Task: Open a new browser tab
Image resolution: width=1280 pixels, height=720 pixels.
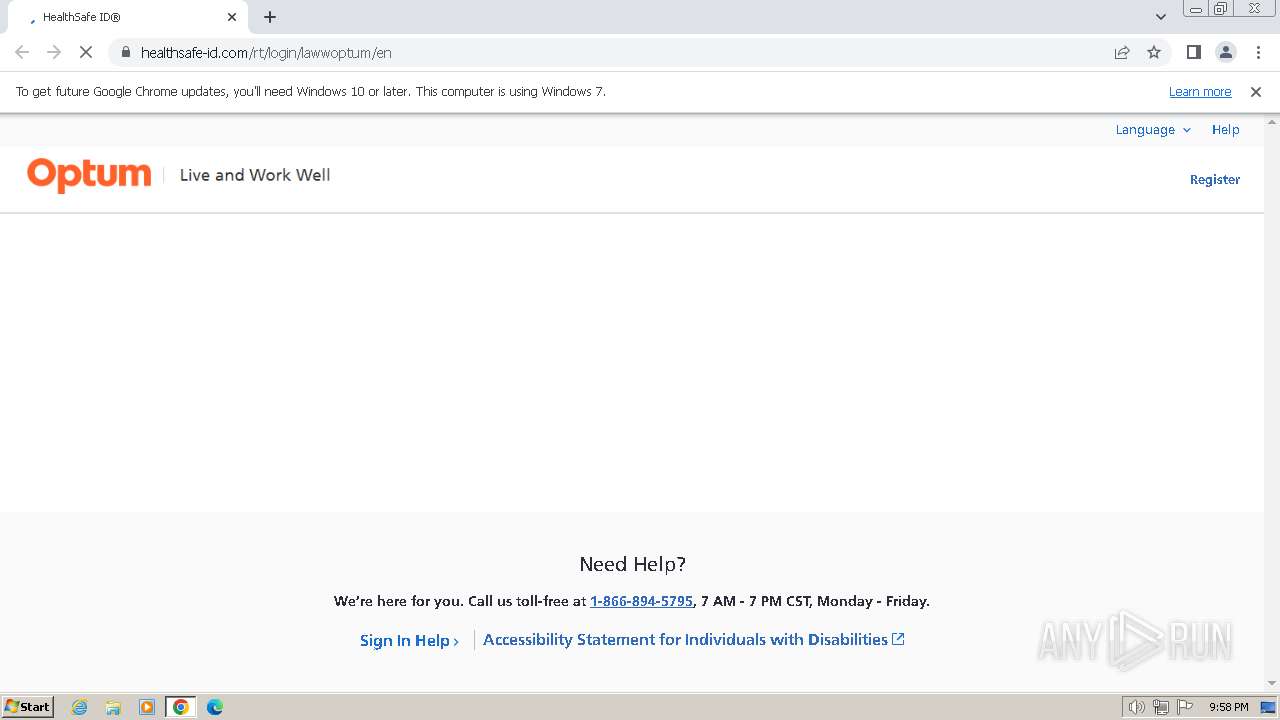Action: (270, 17)
